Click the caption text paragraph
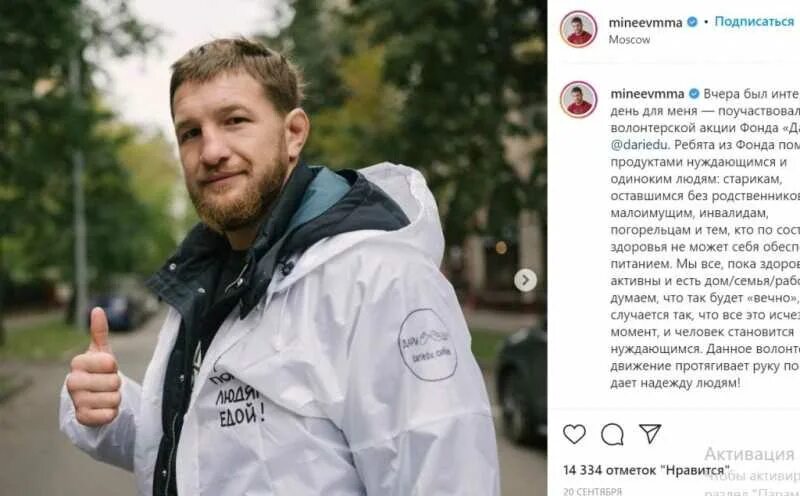Viewport: 800px width, 496px height. coord(705,238)
